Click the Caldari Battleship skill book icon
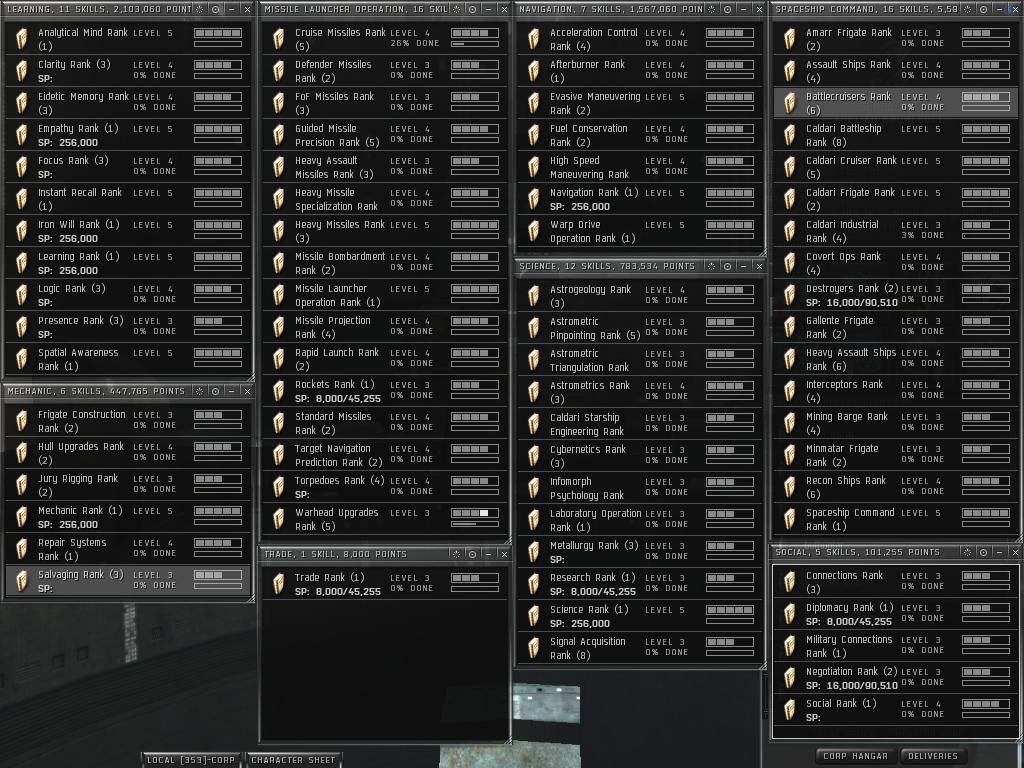This screenshot has width=1024, height=768. [x=790, y=135]
